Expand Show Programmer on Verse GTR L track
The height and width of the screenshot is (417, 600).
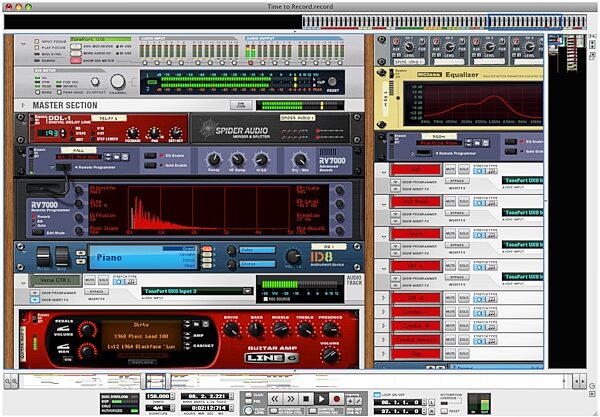tap(35, 293)
